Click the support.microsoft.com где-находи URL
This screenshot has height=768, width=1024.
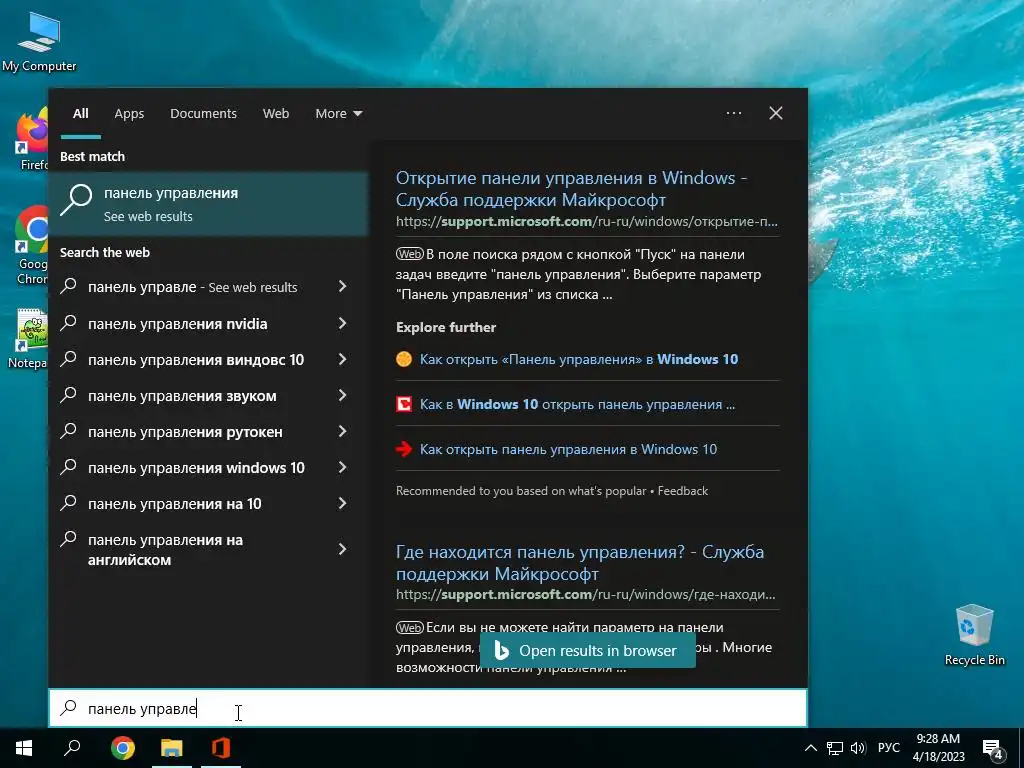(x=586, y=594)
